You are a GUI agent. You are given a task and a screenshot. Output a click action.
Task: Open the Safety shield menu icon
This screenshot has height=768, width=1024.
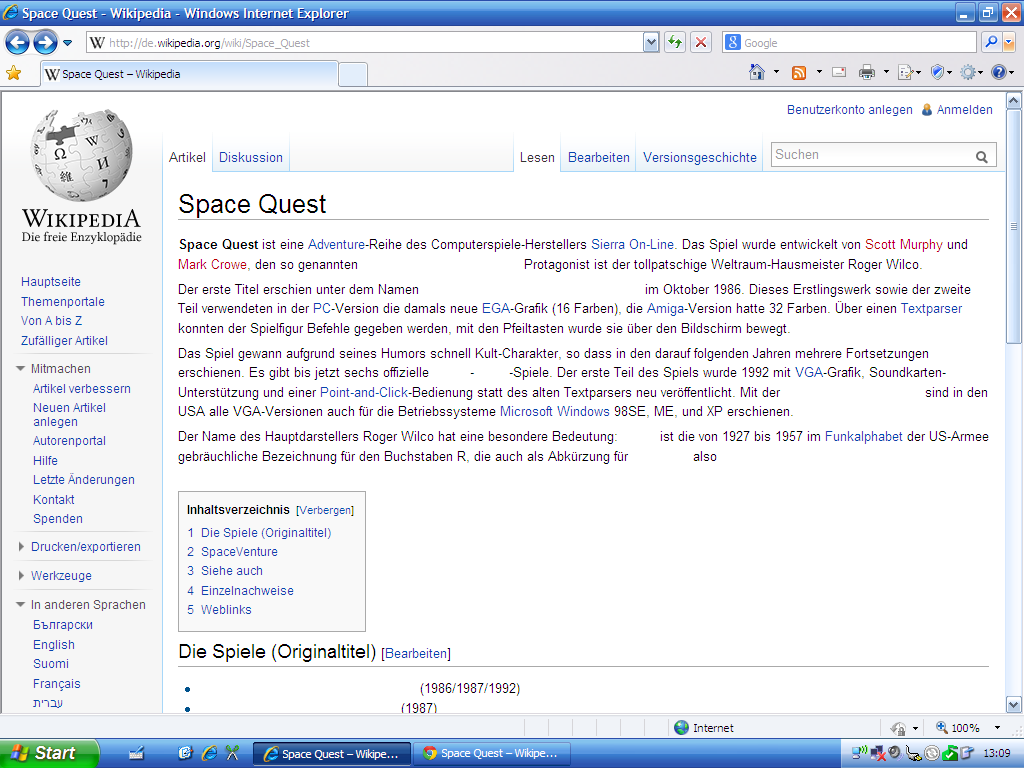tap(940, 72)
